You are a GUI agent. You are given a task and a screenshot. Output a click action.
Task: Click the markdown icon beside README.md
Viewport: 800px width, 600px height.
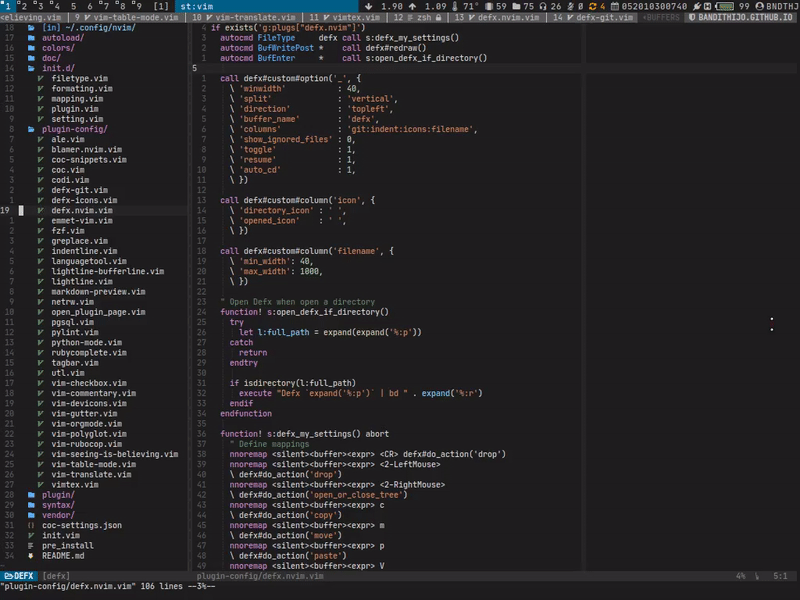click(x=31, y=555)
